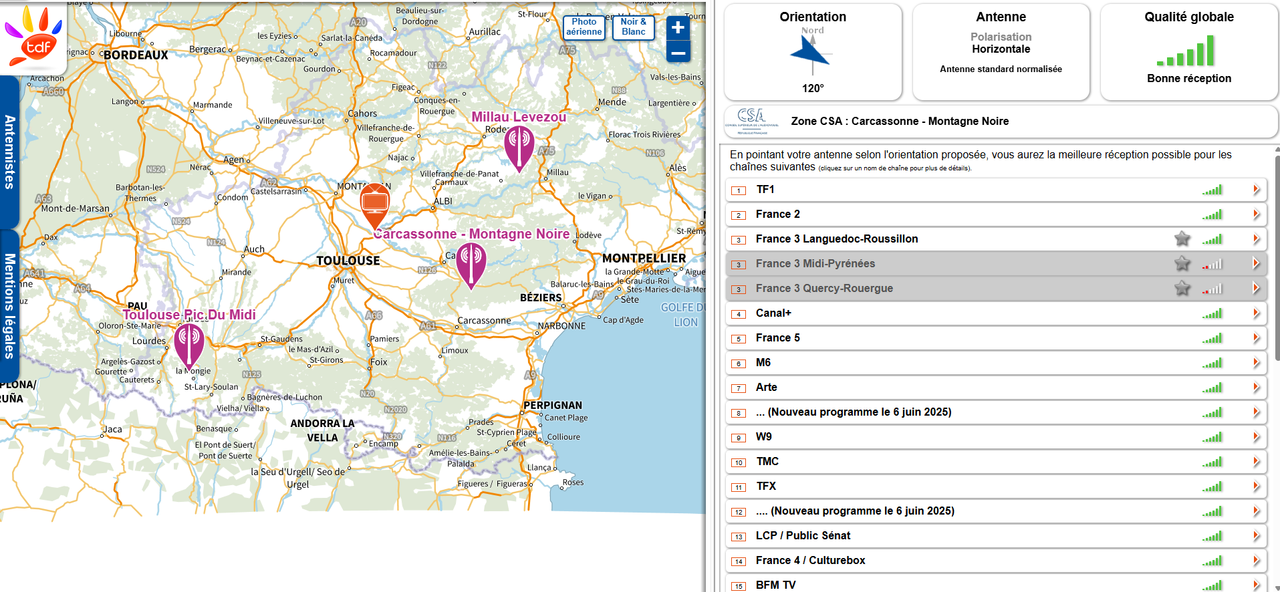Image resolution: width=1280 pixels, height=592 pixels.
Task: Switch map to Noir & Blanc view
Action: tap(633, 27)
